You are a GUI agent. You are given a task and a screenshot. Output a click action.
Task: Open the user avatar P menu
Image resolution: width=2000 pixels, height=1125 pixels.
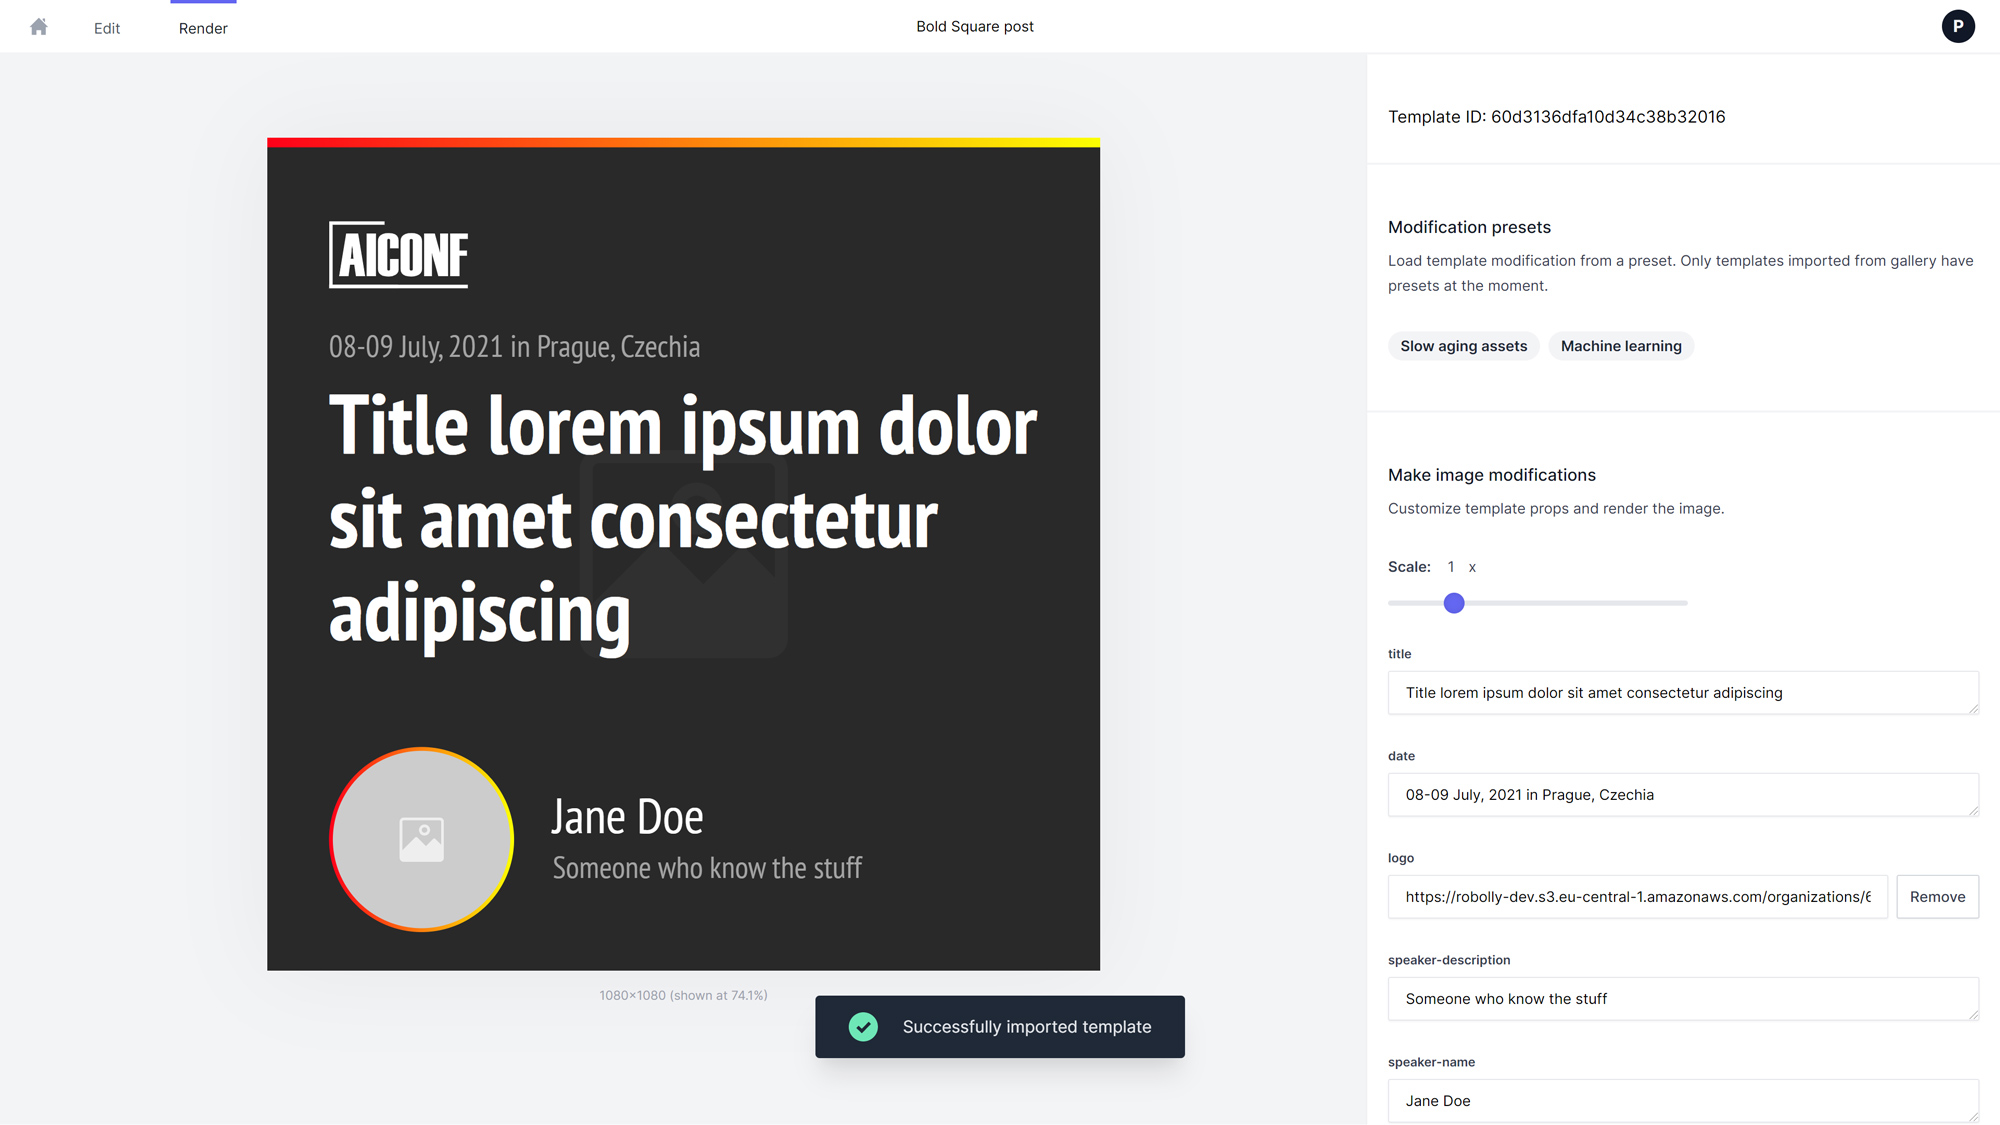coord(1957,26)
